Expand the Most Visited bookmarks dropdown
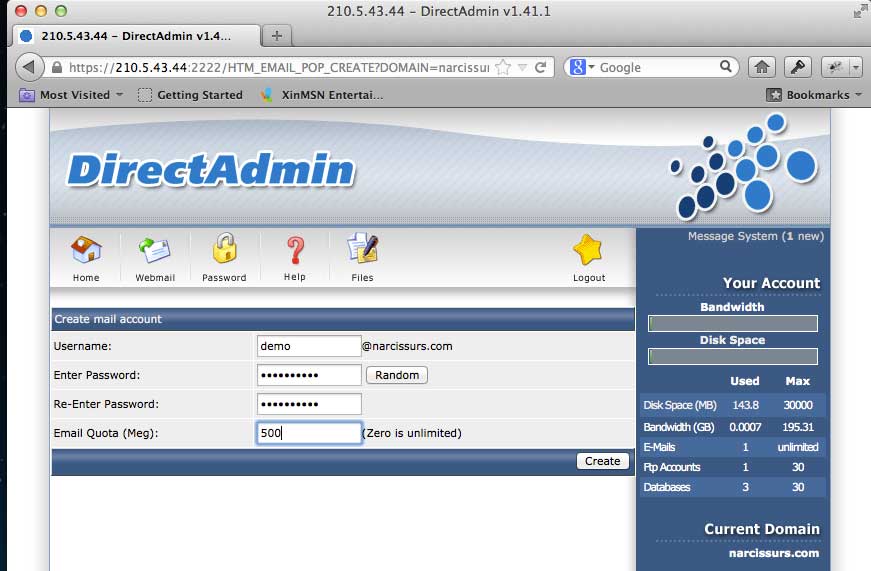This screenshot has height=571, width=871. pos(119,94)
